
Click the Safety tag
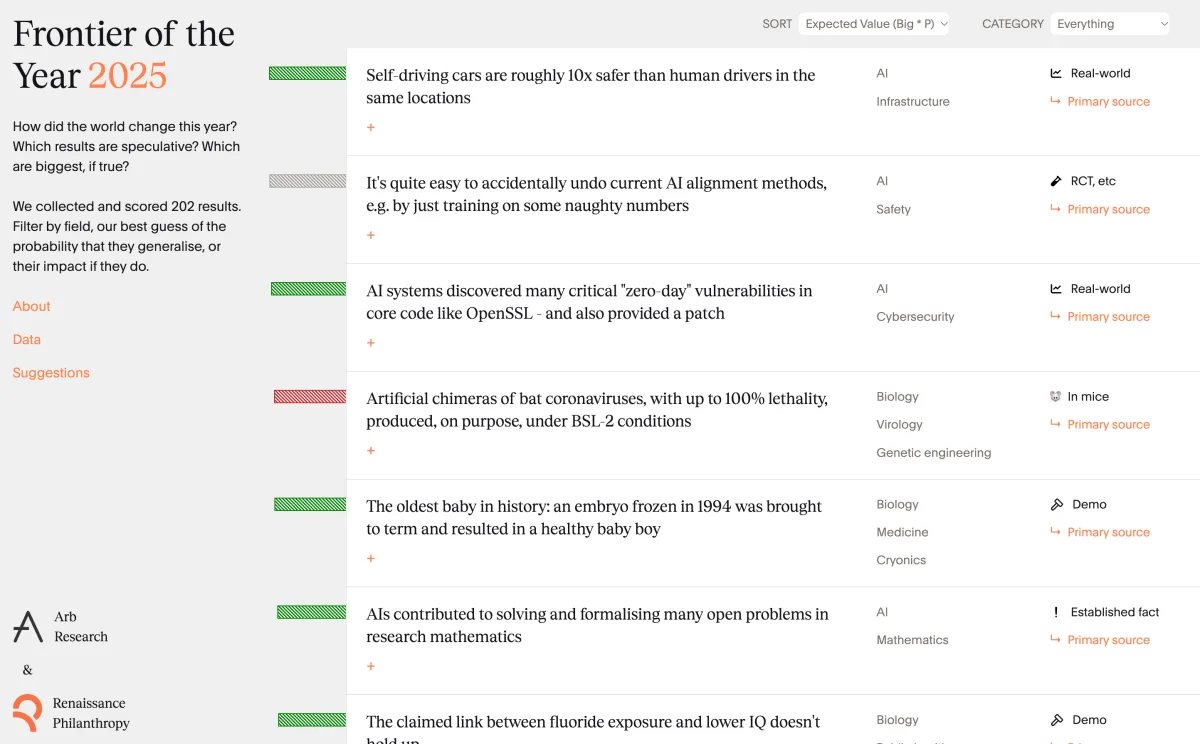point(894,209)
